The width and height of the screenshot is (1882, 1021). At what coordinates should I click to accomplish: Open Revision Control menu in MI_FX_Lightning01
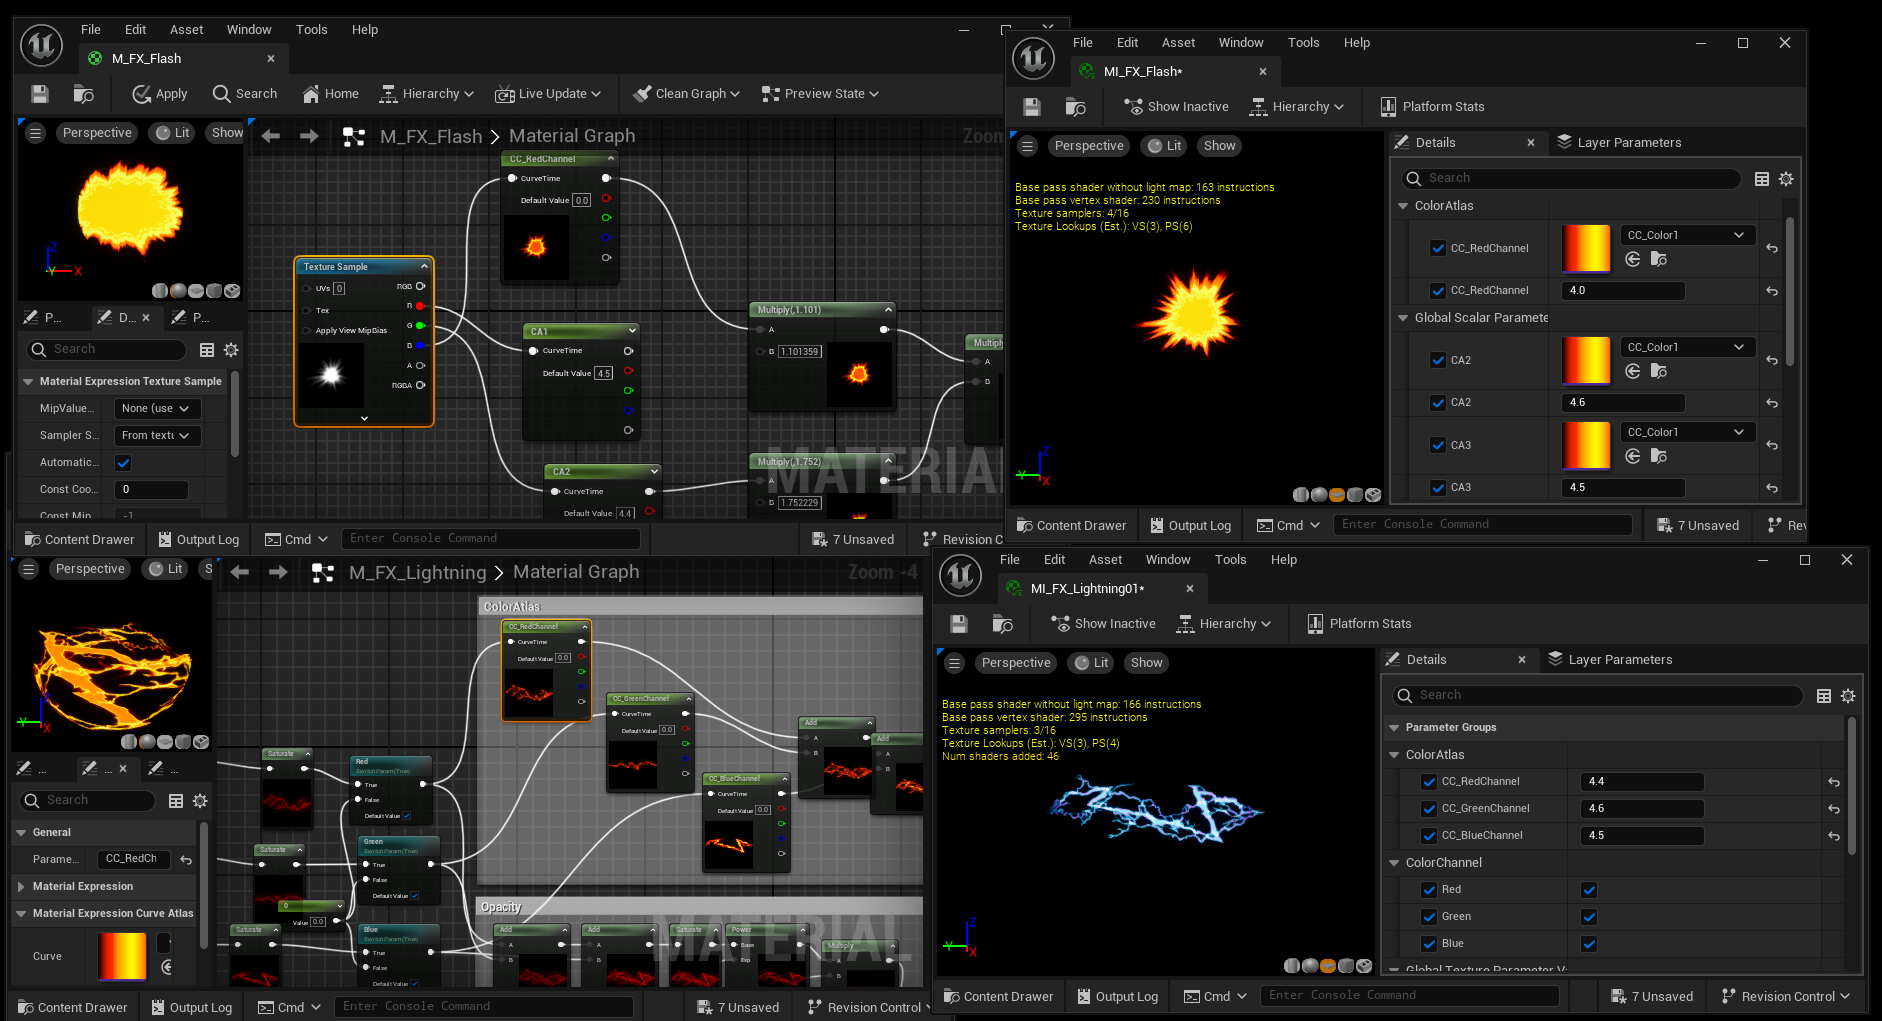[1786, 997]
